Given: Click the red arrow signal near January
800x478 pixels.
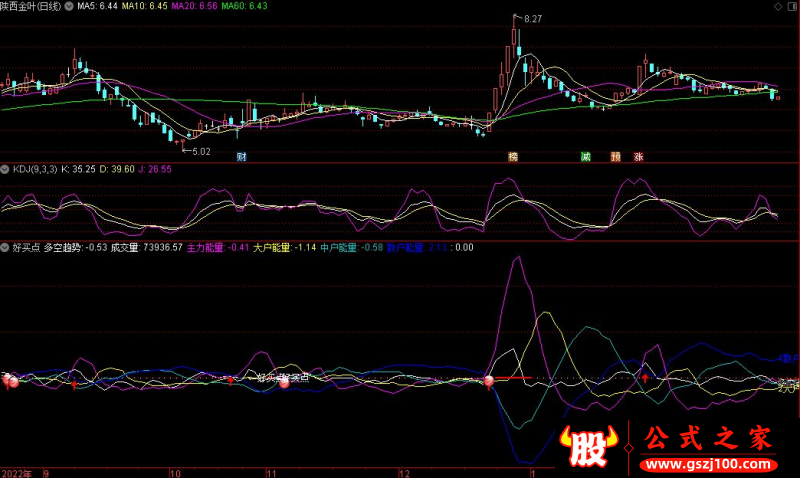Looking at the screenshot, I should pyautogui.click(x=645, y=378).
